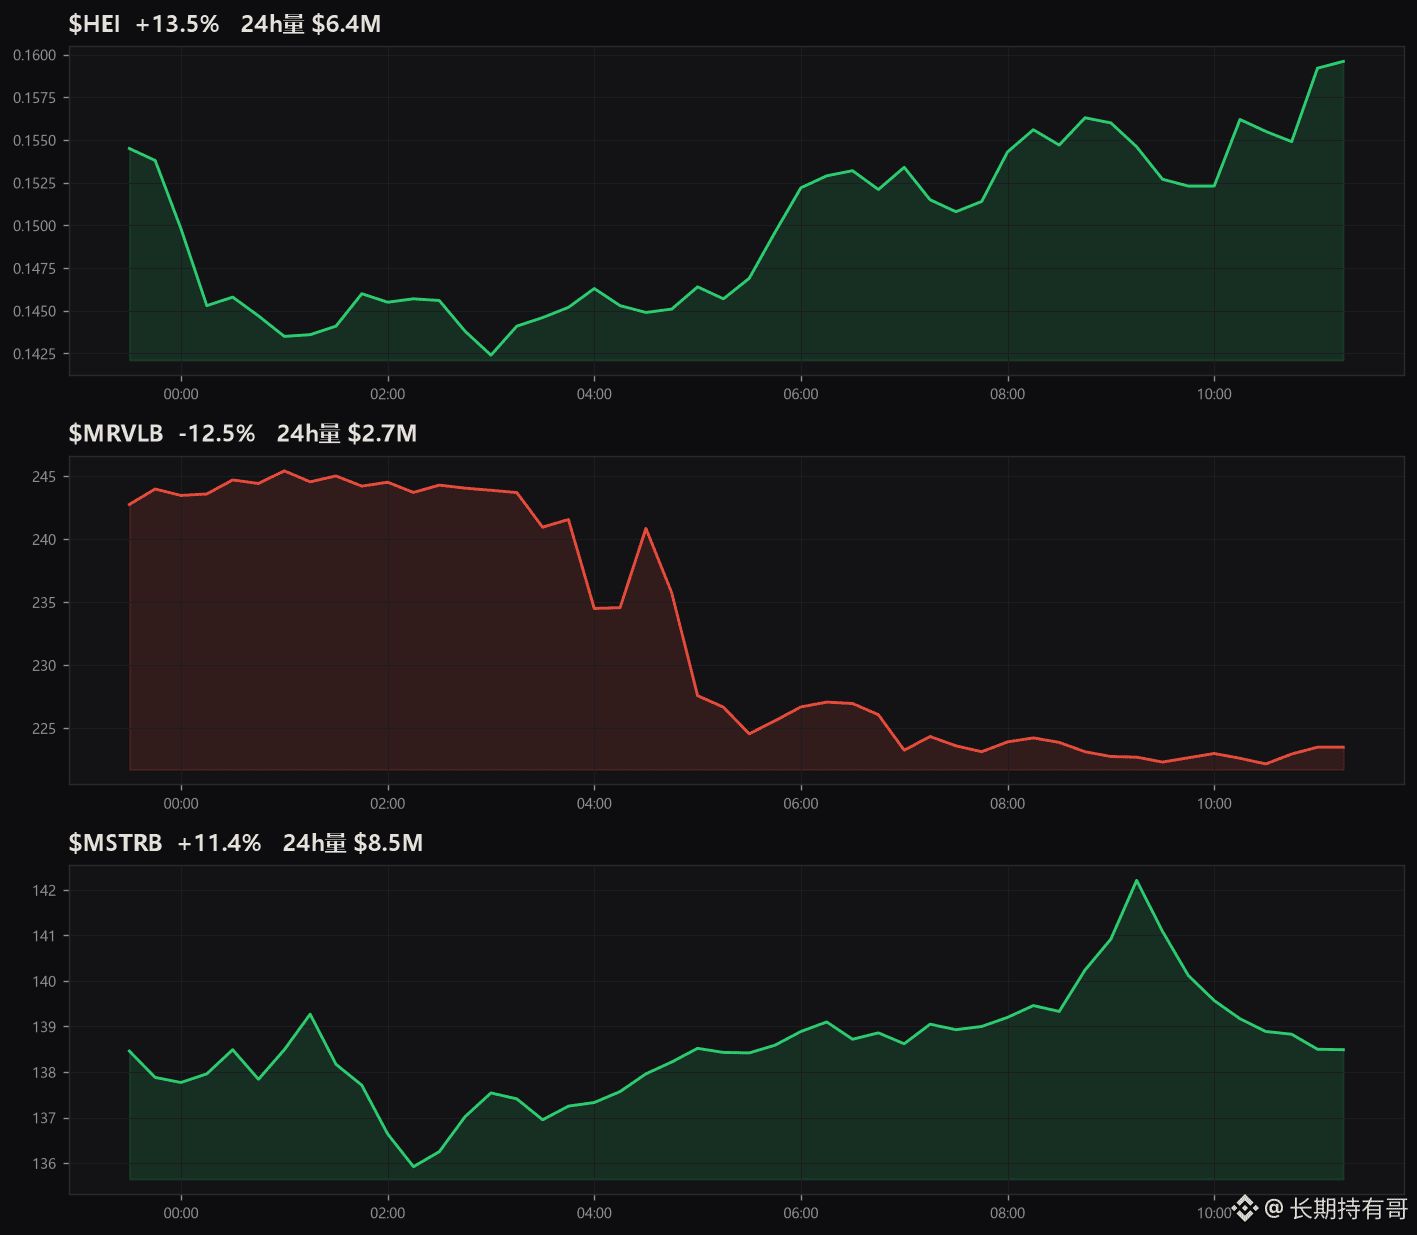Select the 225 y-axis tick
The height and width of the screenshot is (1235, 1417).
point(44,729)
